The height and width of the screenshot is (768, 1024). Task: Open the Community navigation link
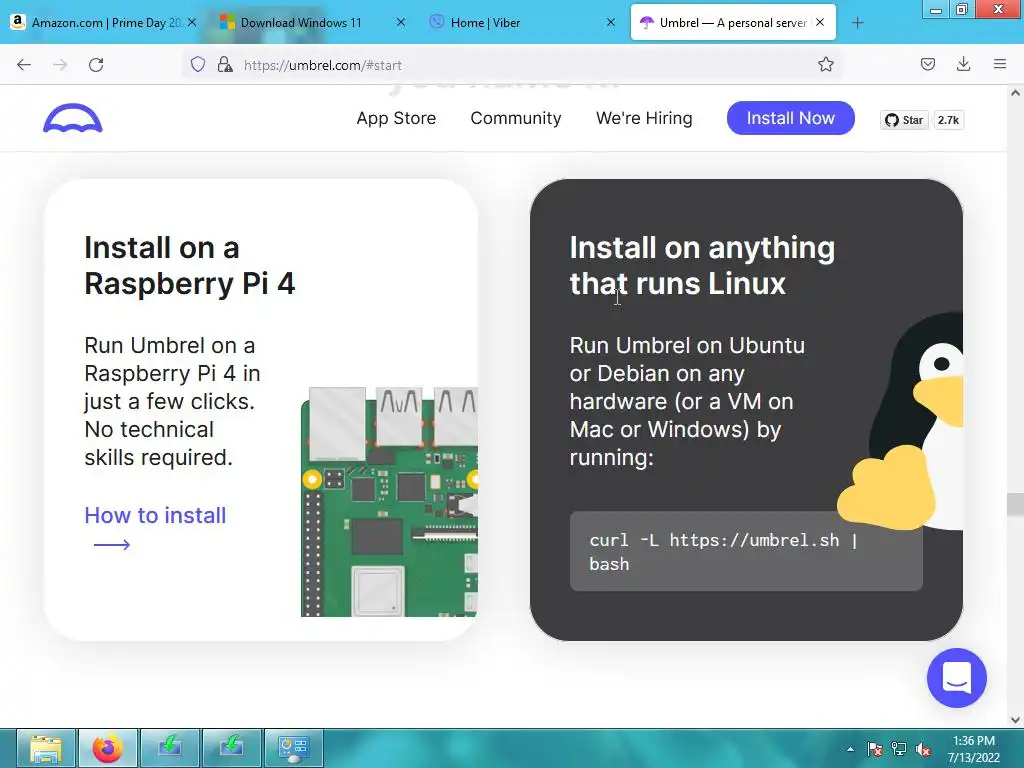tap(516, 118)
